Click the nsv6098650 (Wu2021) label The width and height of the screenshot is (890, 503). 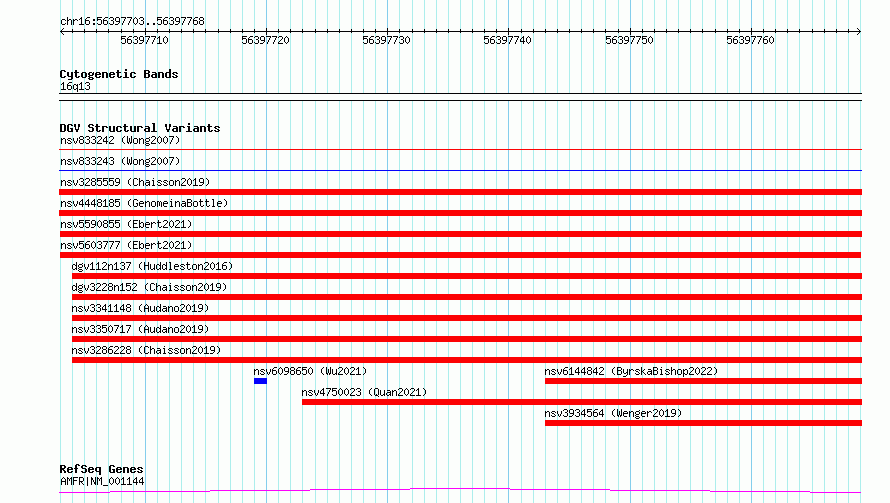(x=310, y=371)
